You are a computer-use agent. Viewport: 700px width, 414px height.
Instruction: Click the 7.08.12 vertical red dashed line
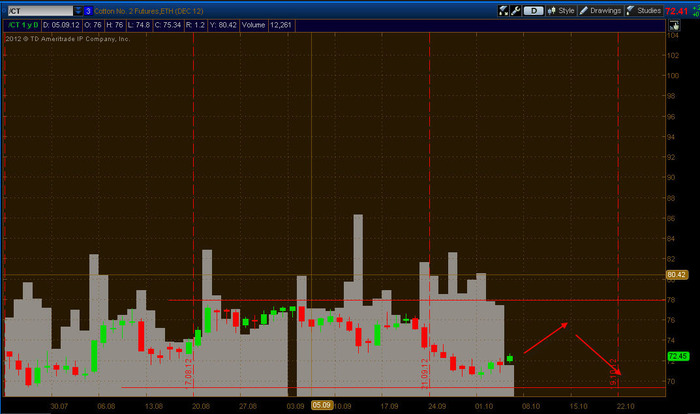[x=193, y=214]
